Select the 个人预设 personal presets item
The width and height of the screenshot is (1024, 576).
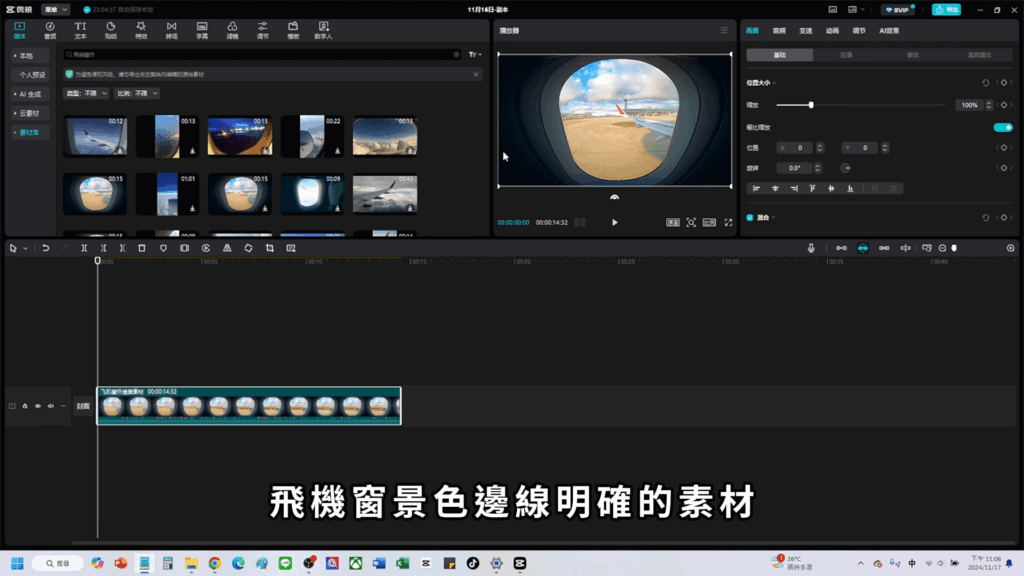click(30, 75)
